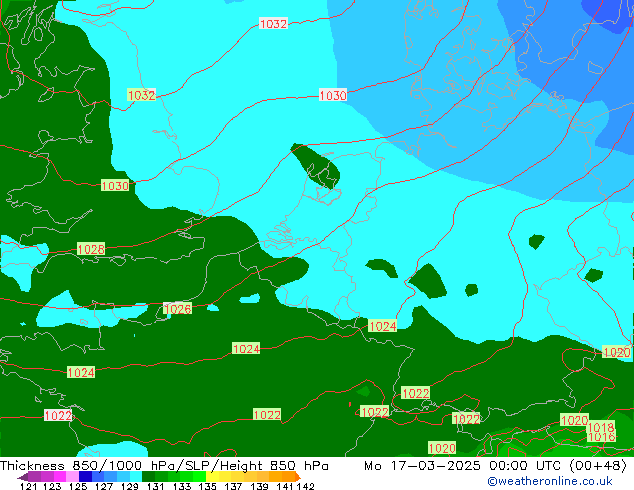Click the legend value 142
Image resolution: width=634 pixels, height=490 pixels.
coord(305,486)
